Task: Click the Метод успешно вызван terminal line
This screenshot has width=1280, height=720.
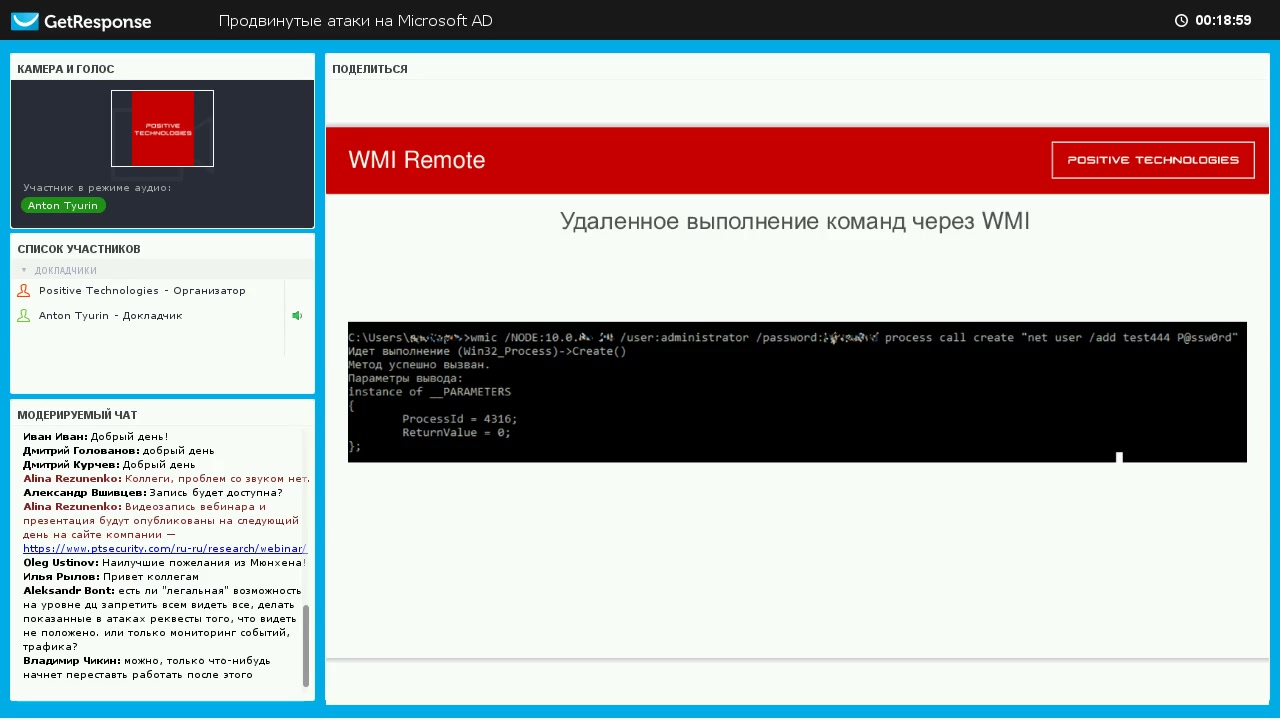Action: pos(419,365)
